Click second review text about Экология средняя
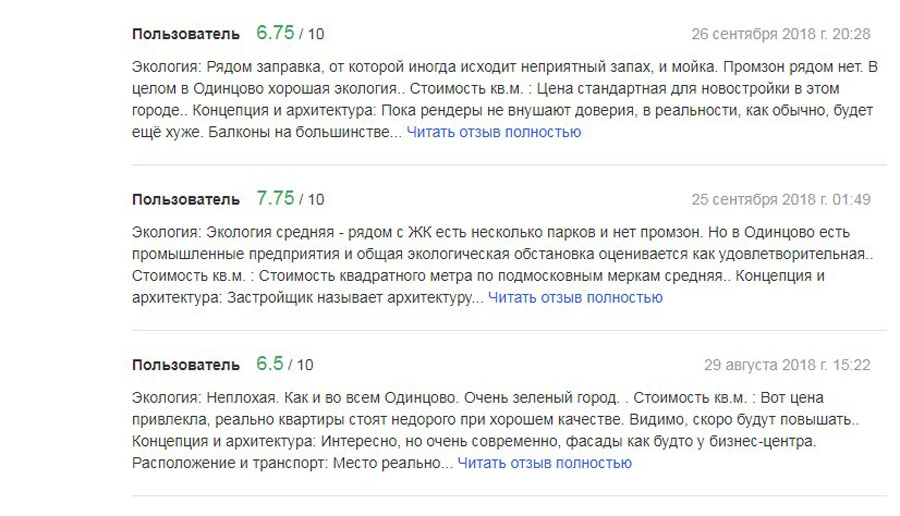This screenshot has height=516, width=900. (502, 265)
